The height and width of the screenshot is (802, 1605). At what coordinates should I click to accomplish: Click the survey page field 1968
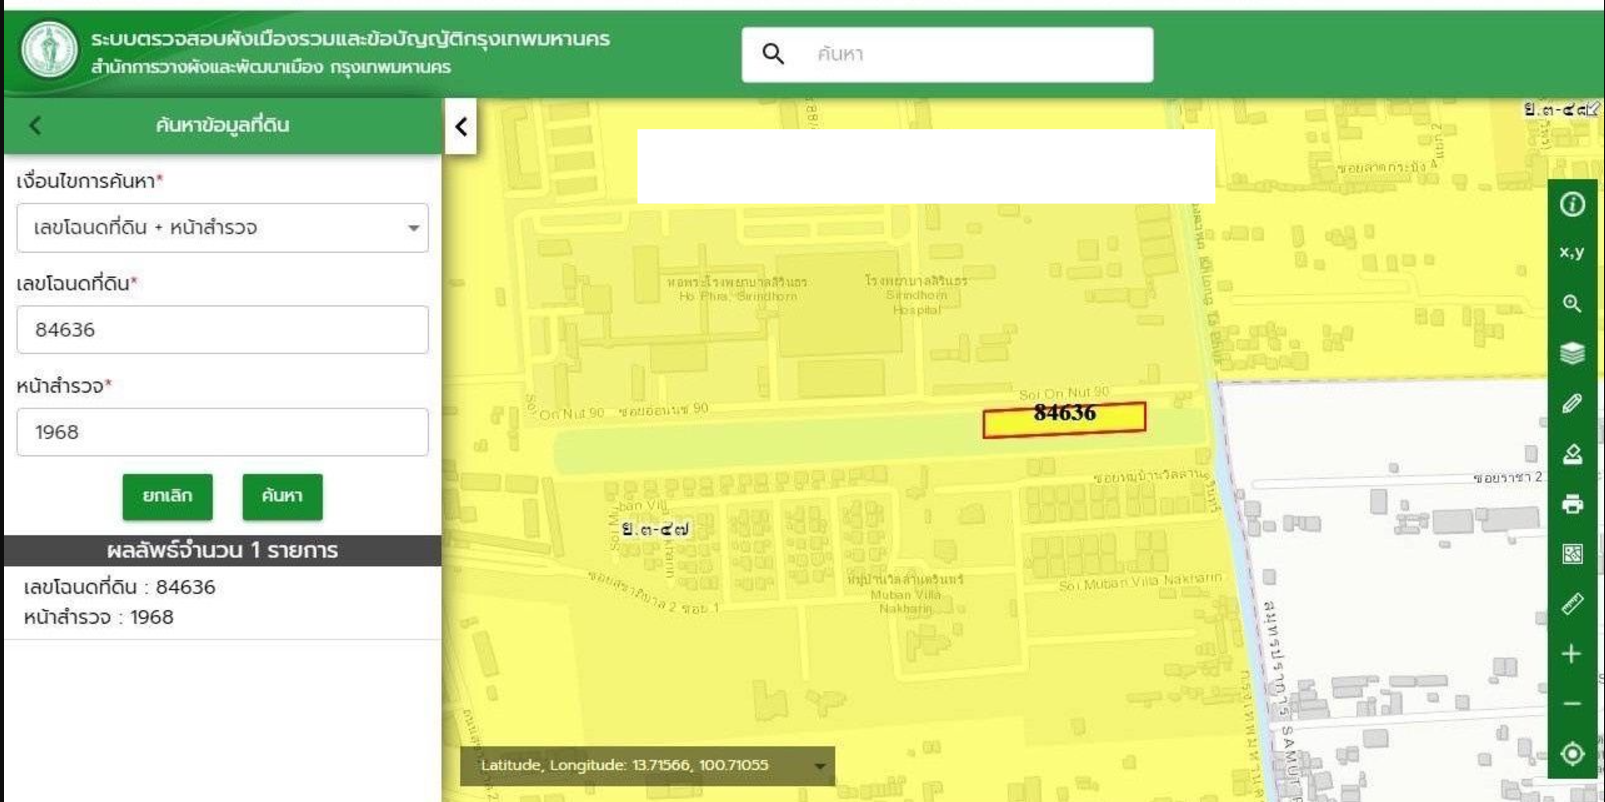point(222,432)
